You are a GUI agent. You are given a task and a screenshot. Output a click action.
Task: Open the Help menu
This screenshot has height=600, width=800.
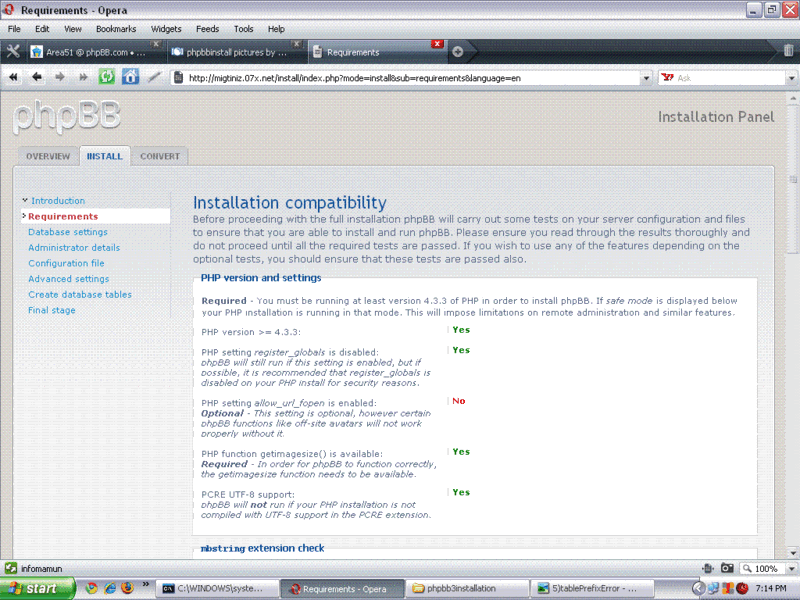(x=276, y=29)
